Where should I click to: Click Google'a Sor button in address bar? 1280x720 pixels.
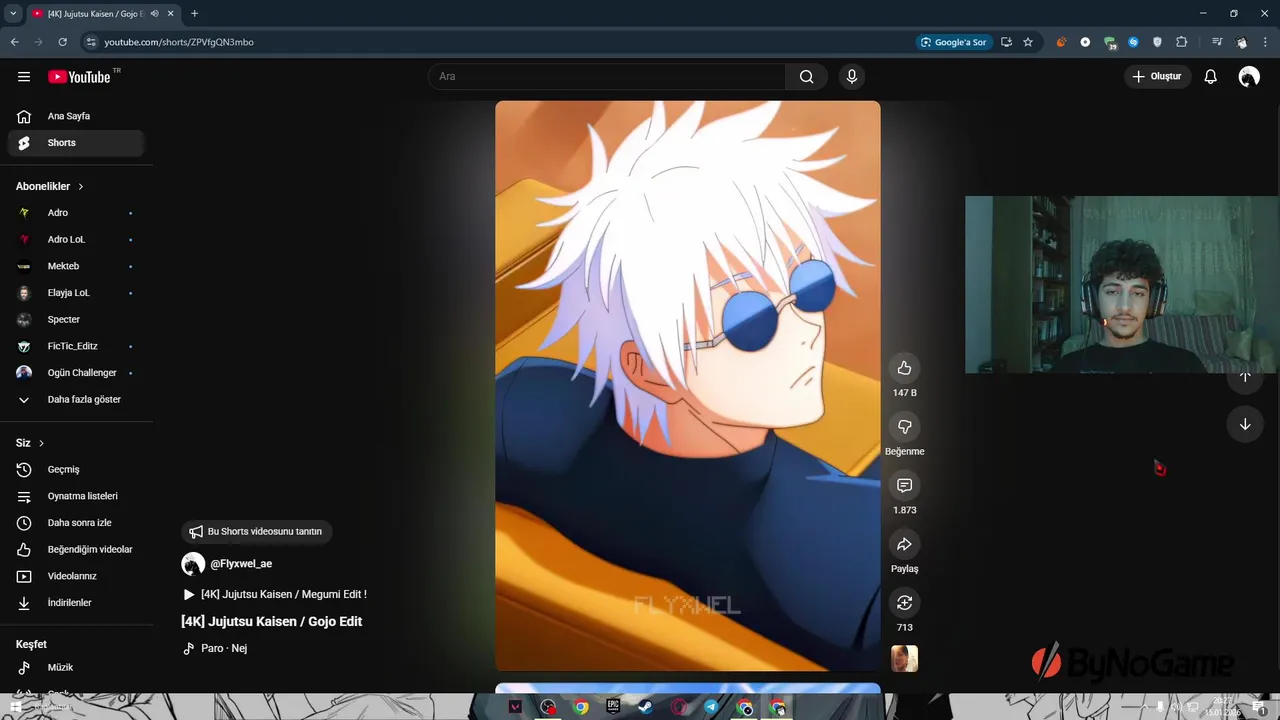[x=954, y=42]
